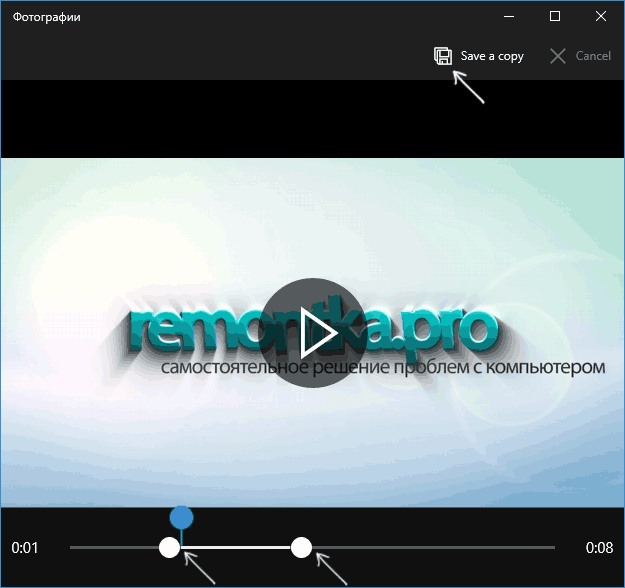
Task: Click the blue playhead position marker
Action: tap(181, 517)
